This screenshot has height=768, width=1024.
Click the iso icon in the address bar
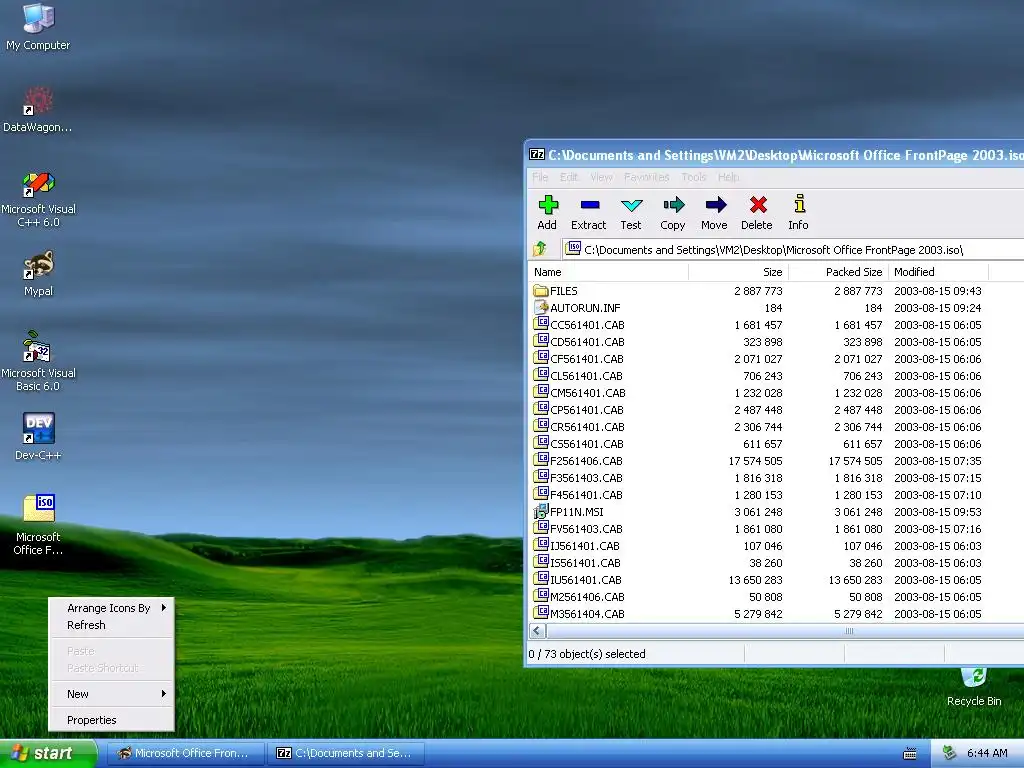click(x=573, y=248)
